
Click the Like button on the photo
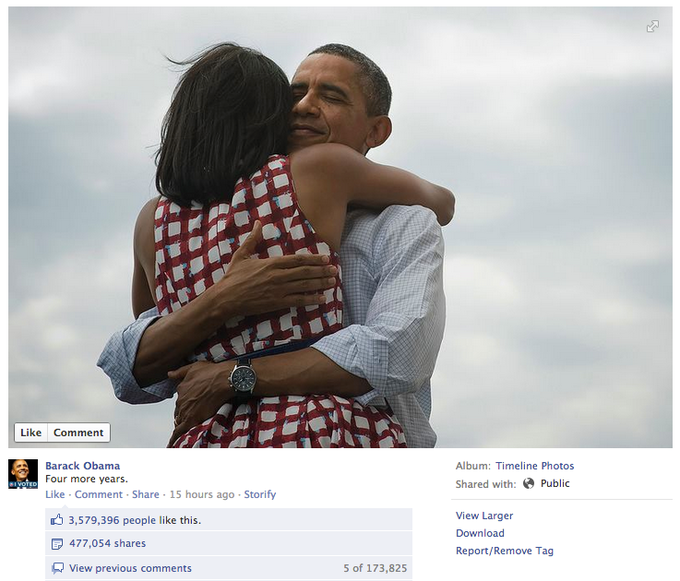point(31,433)
